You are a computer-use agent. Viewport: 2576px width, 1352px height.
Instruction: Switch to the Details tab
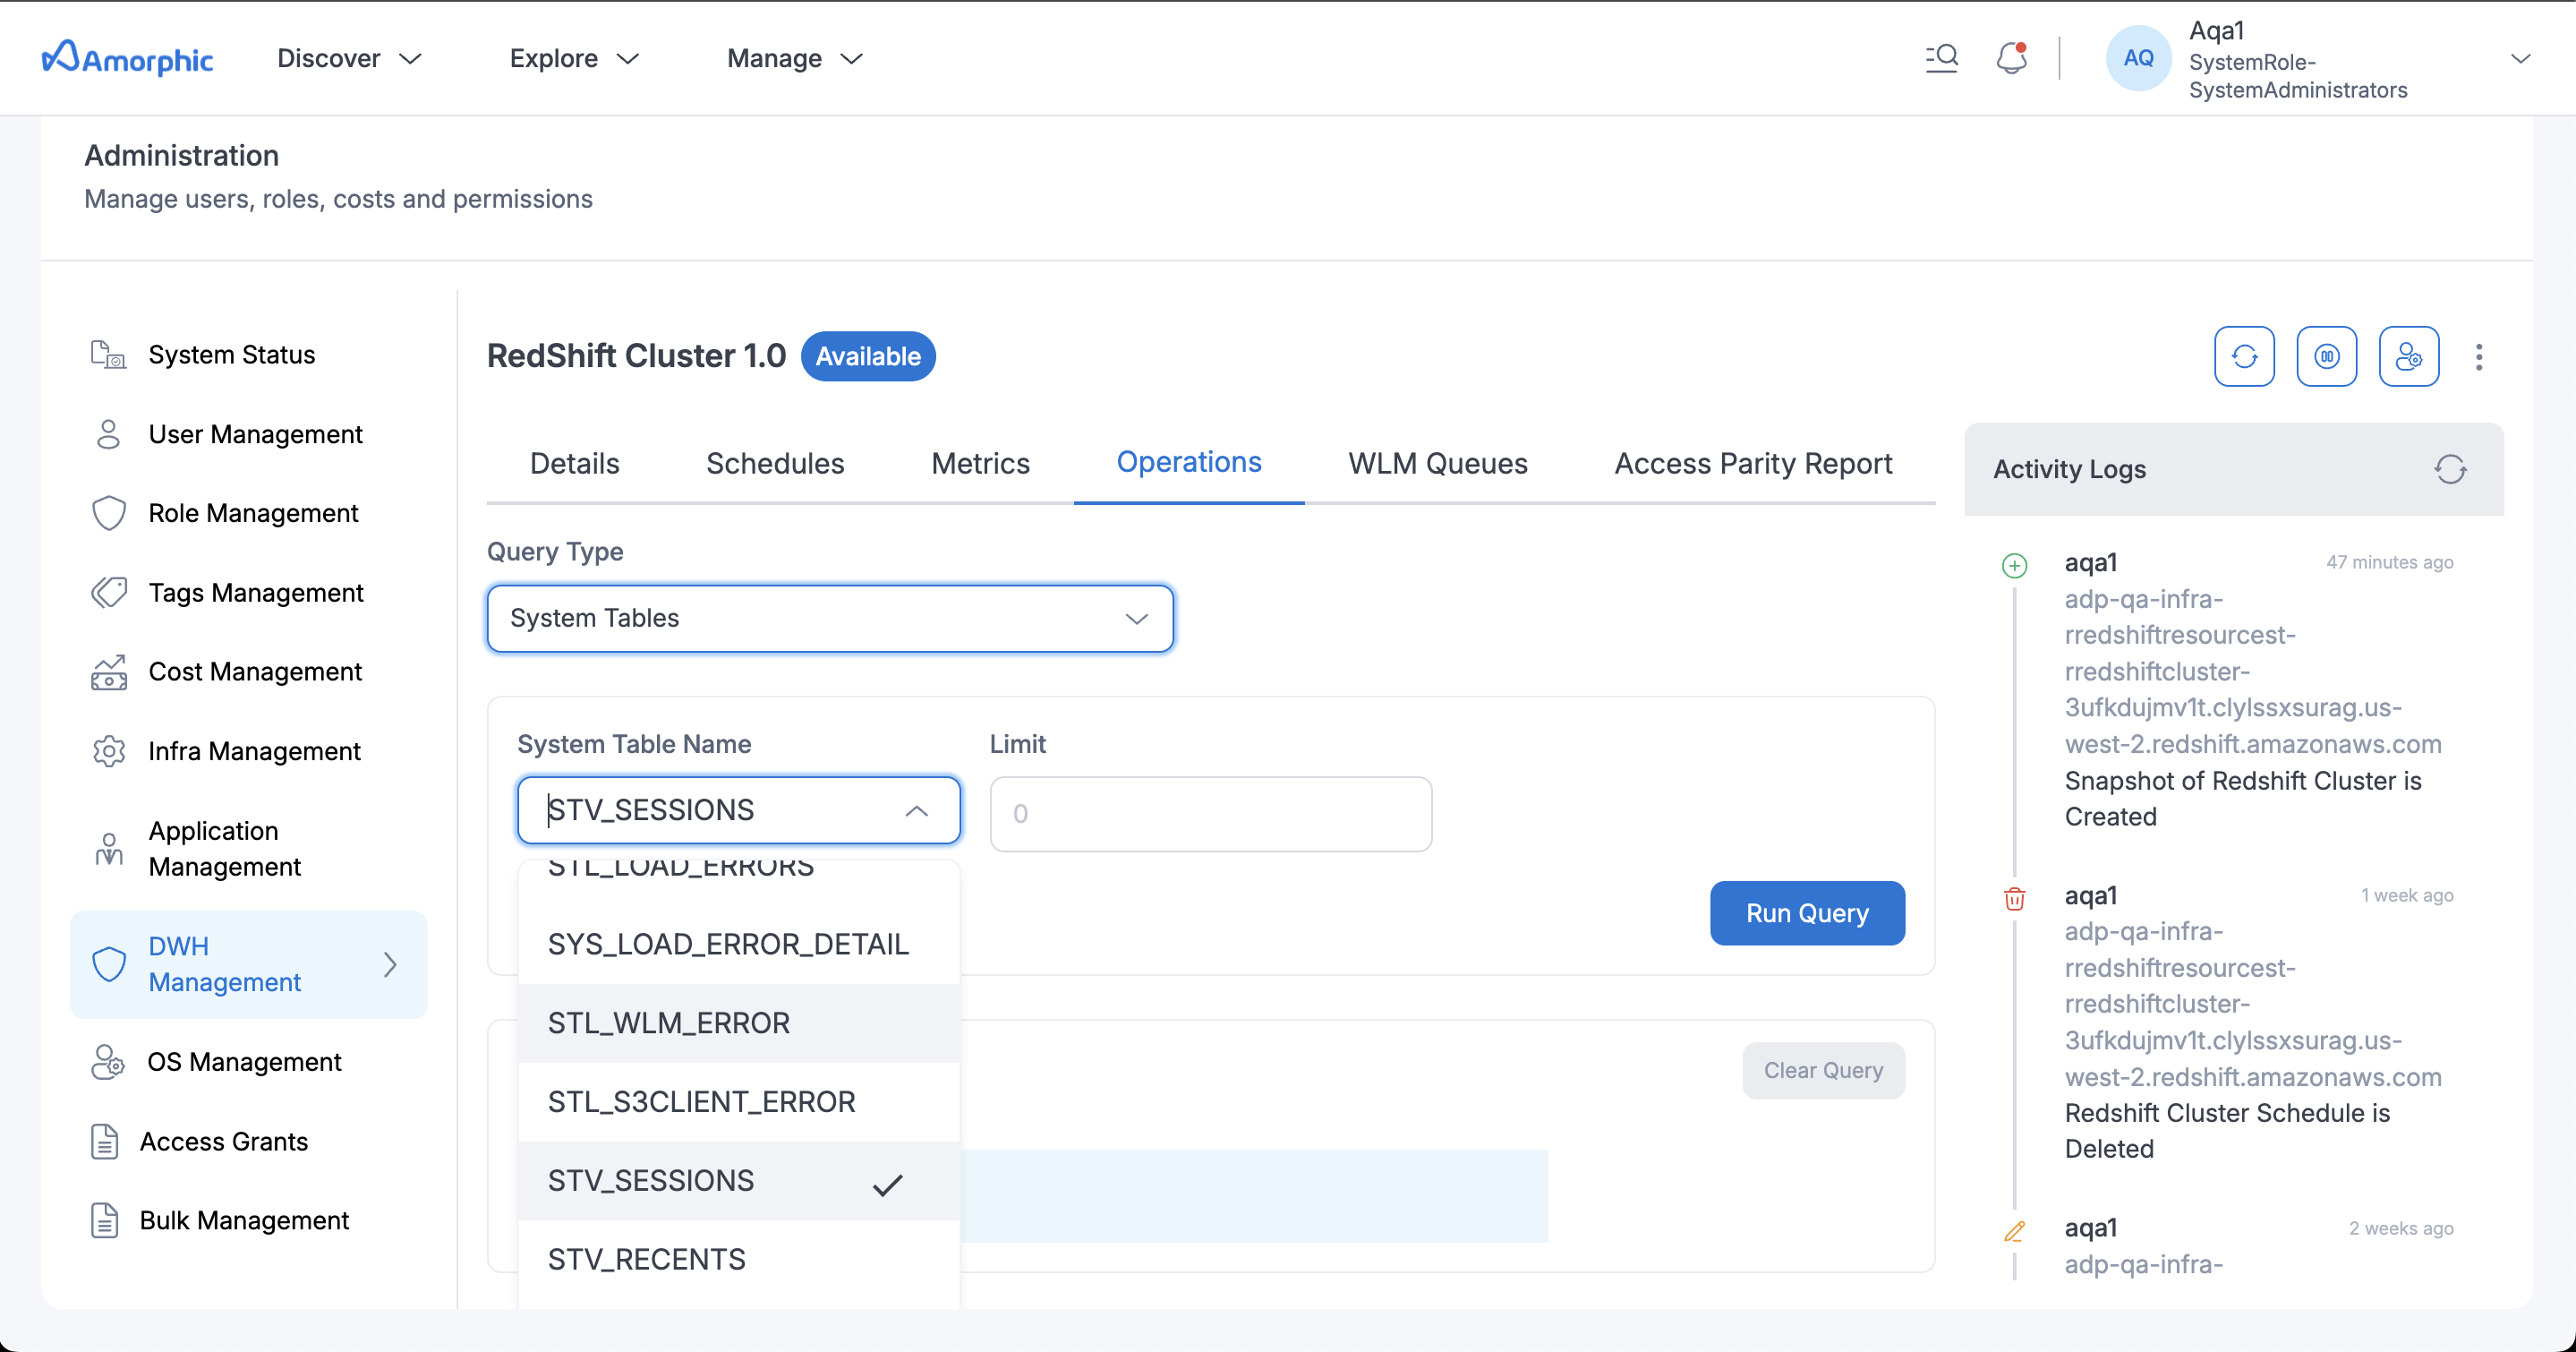574,463
